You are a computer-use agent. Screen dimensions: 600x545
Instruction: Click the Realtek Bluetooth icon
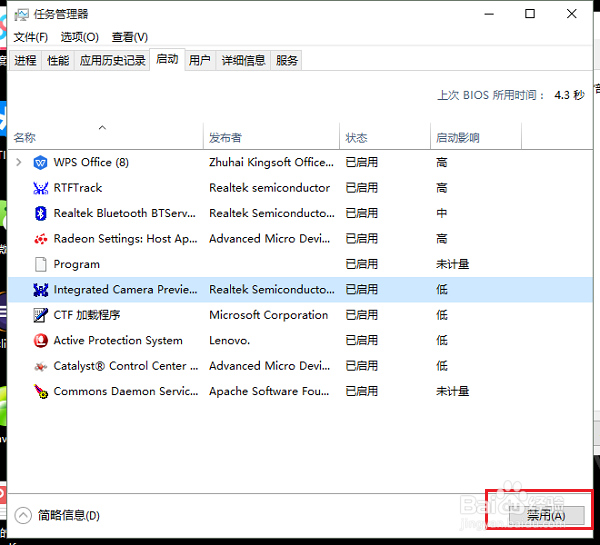(x=40, y=213)
